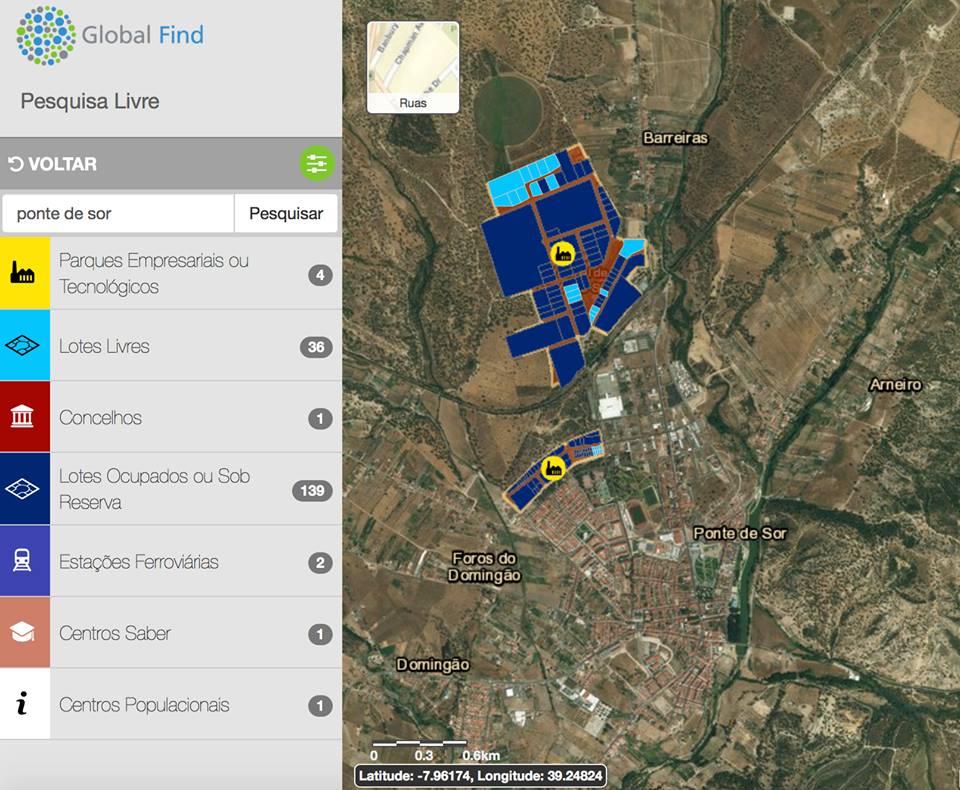Click the lower factory marker near Ponte de Sor
This screenshot has width=960, height=790.
[x=552, y=467]
